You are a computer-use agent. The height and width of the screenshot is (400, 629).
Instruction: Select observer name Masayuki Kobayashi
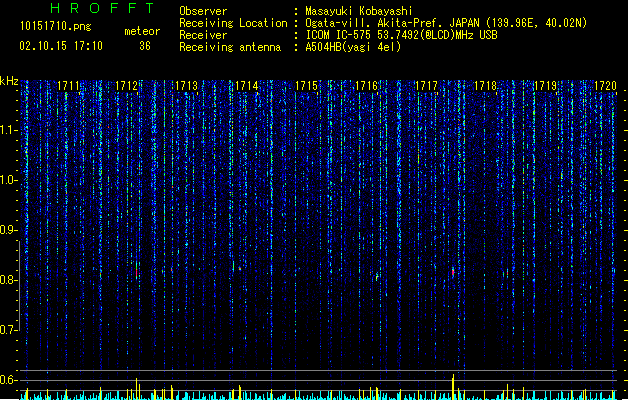click(359, 11)
